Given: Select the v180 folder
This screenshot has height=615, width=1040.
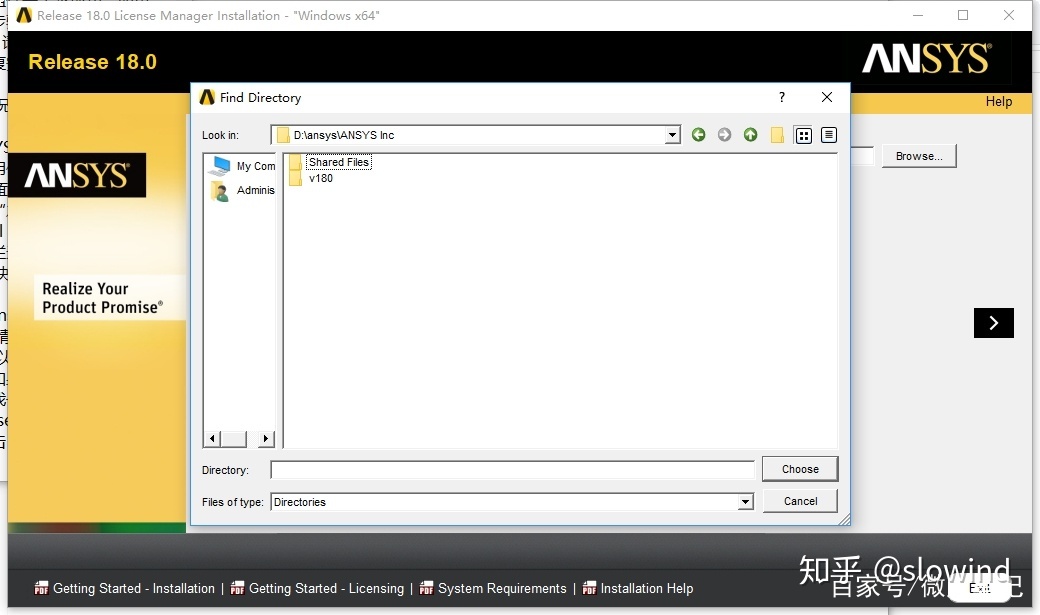Looking at the screenshot, I should (312, 178).
